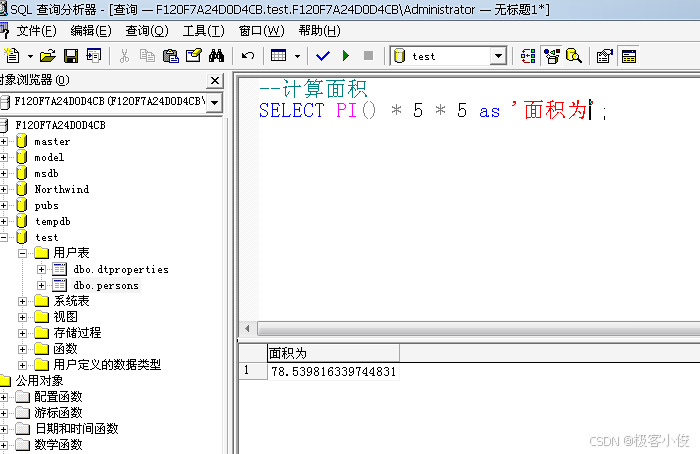Select the 公用对象 folder
Viewport: 700px width, 454px height.
(x=39, y=381)
